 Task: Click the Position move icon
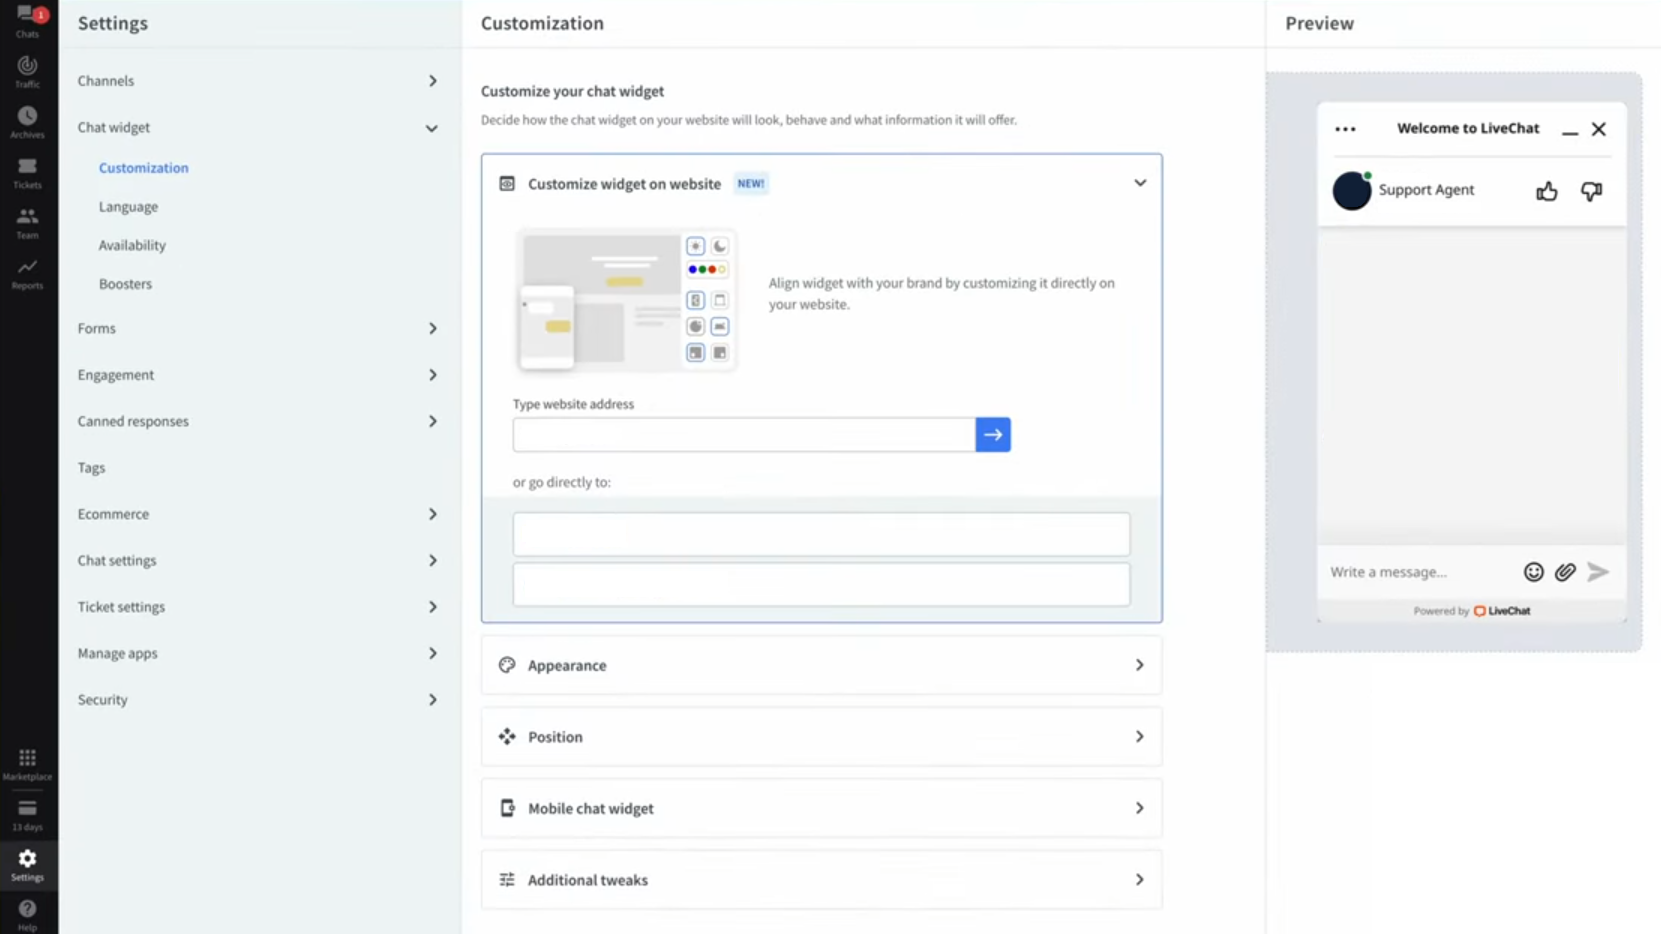507,737
